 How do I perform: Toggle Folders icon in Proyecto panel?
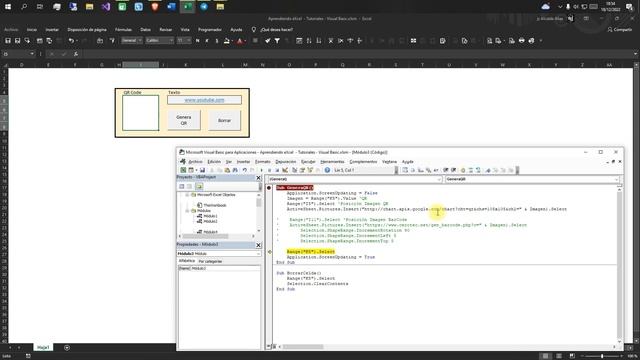[x=199, y=187]
